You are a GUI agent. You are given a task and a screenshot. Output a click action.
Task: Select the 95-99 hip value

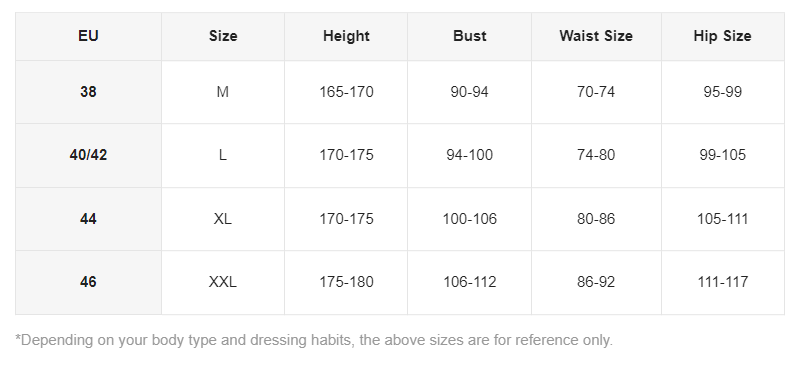tap(722, 92)
